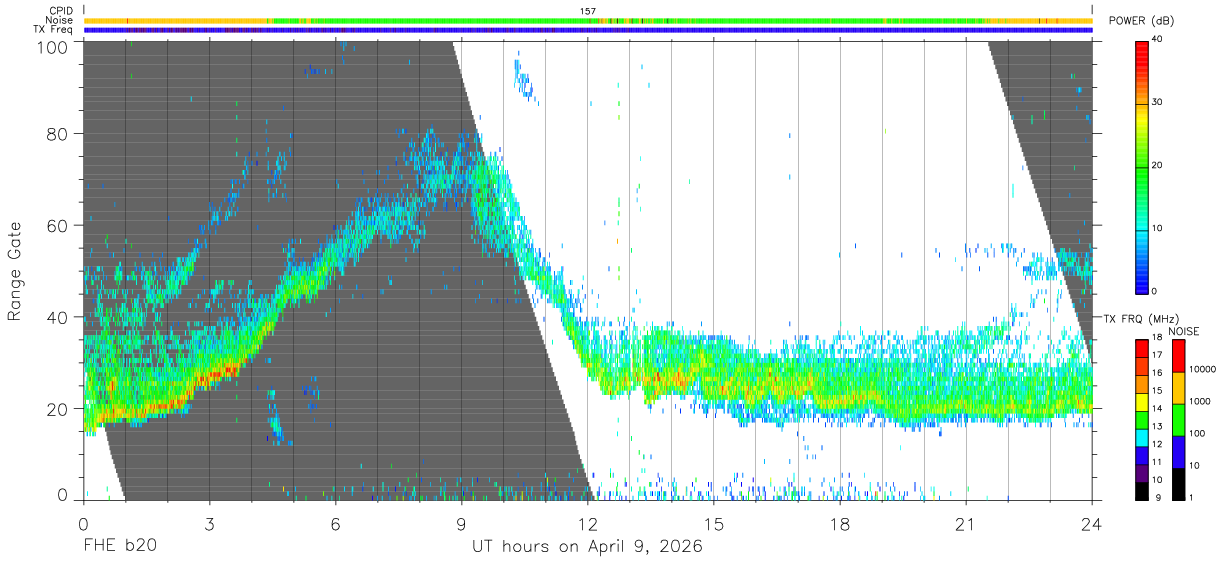
Task: Click the UT hours on April 9, 2026 title
Action: pyautogui.click(x=588, y=547)
